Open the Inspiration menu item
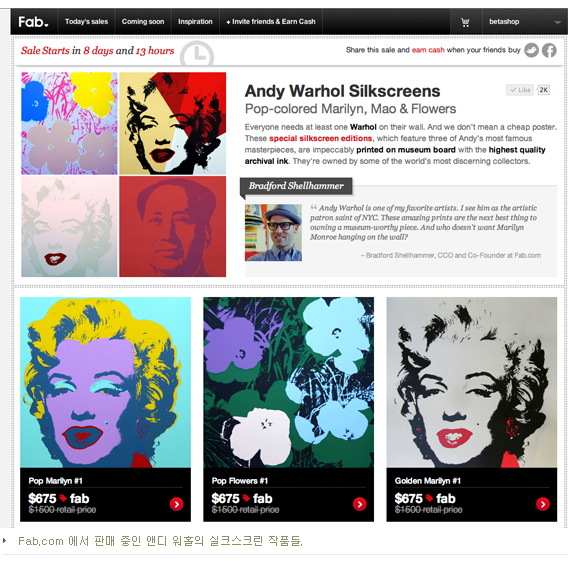Screen dimensions: 568x572 click(195, 22)
